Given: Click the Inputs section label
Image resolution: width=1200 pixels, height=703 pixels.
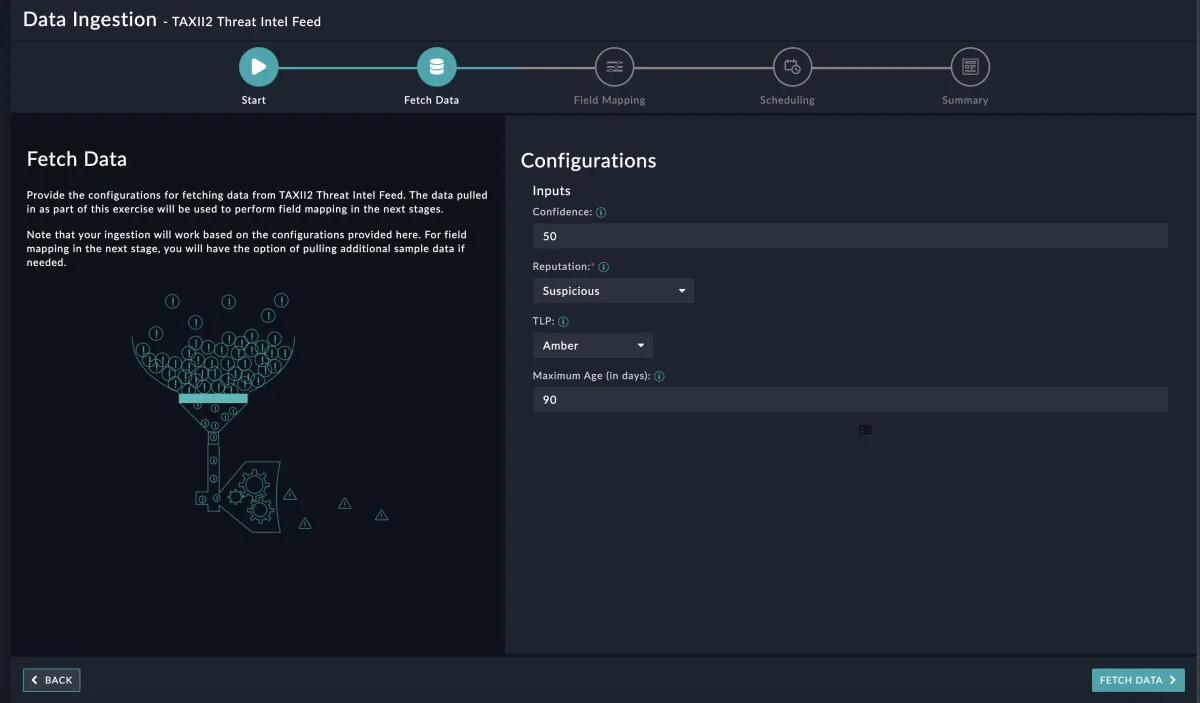Looking at the screenshot, I should (552, 191).
